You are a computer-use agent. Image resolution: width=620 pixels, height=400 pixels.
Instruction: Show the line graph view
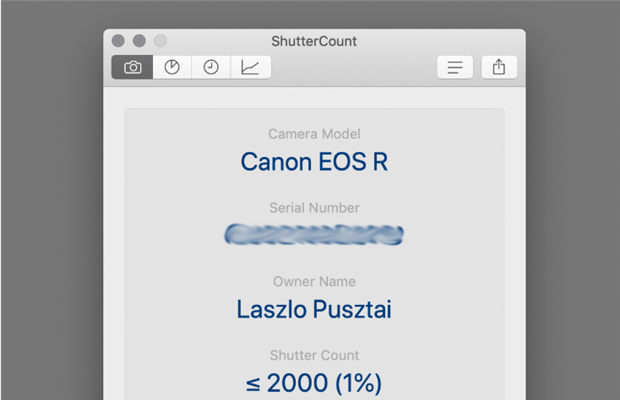[250, 67]
